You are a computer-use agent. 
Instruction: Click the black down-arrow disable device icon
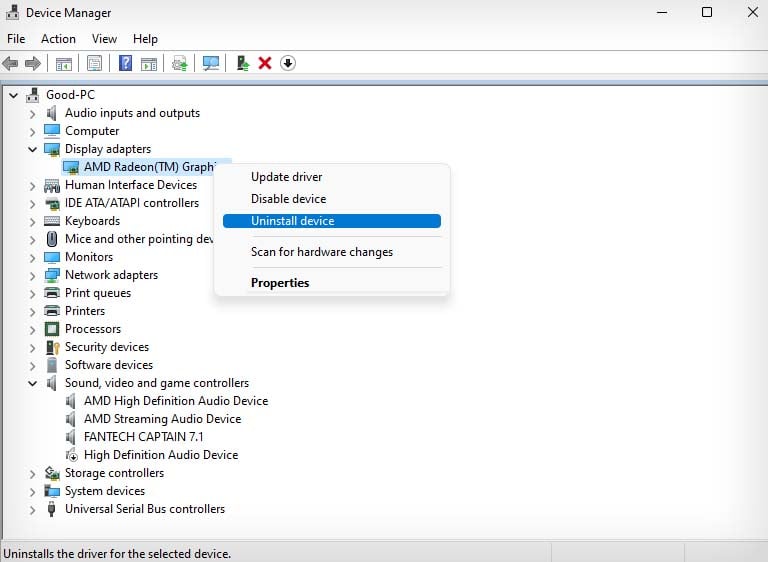coord(288,63)
